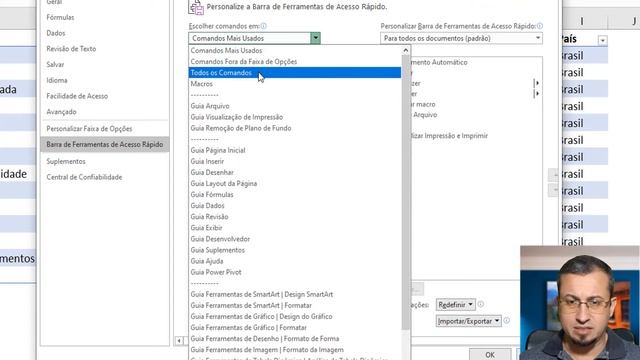This screenshot has width=640, height=360.
Task: Click info icon next to Importar/Exportar
Action: (x=507, y=320)
